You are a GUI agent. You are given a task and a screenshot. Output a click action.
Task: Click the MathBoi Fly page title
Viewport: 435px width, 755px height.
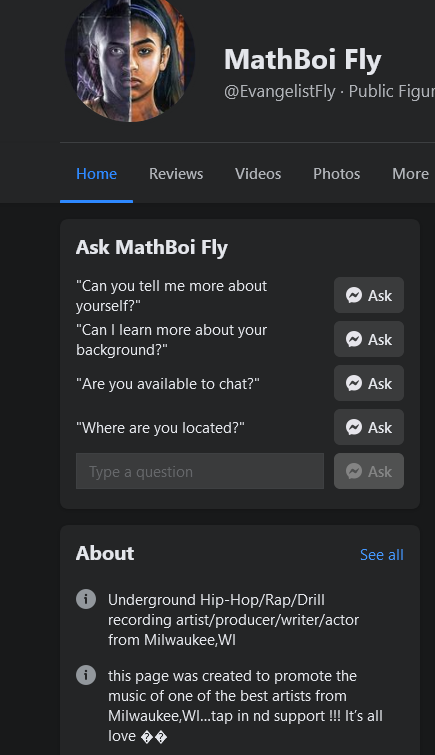303,60
